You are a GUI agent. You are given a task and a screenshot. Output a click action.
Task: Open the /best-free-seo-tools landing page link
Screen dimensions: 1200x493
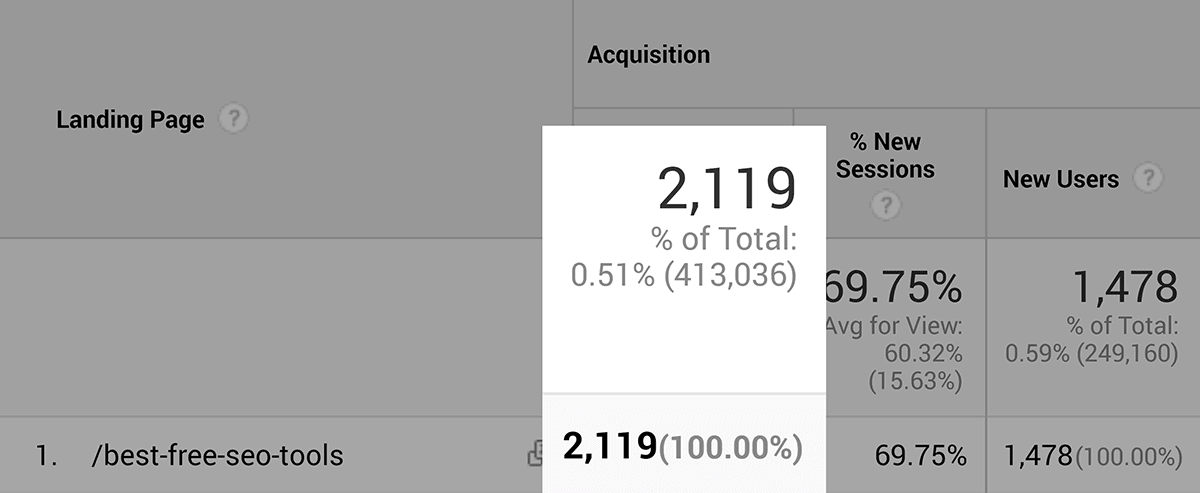(x=217, y=456)
